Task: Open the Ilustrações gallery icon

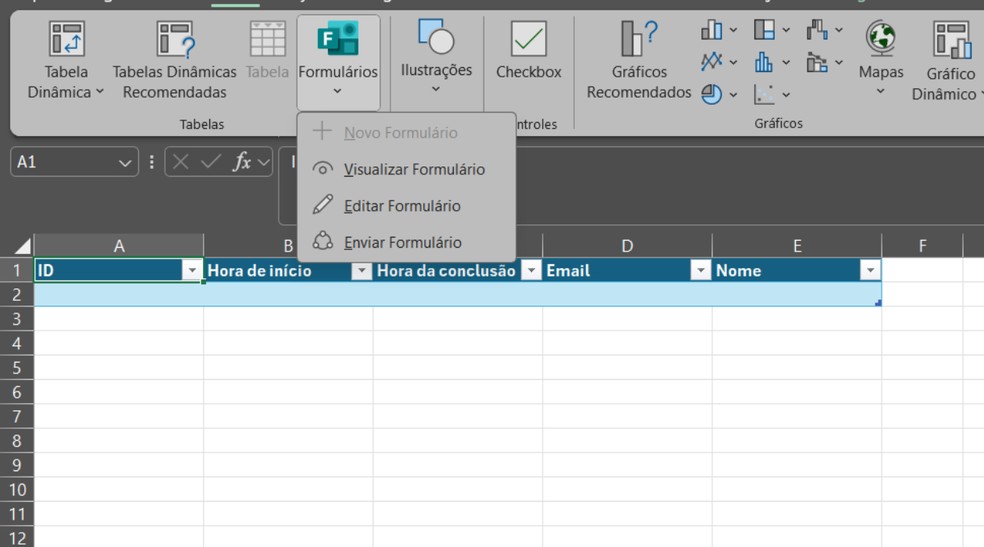Action: tap(436, 36)
